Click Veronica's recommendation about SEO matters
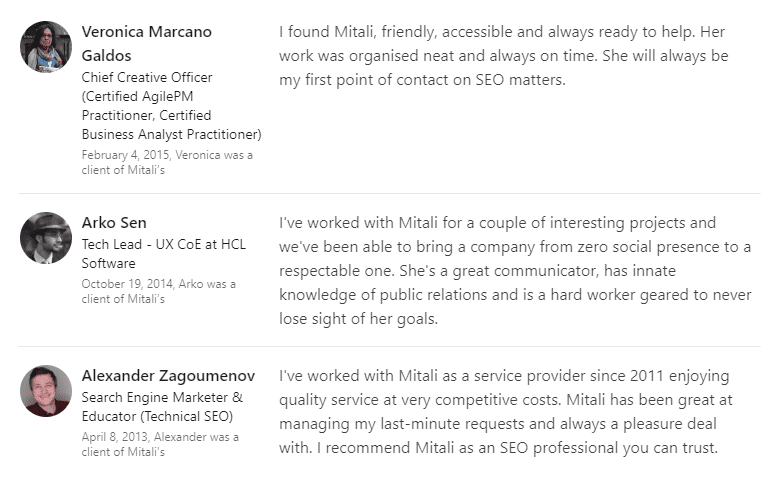Viewport: 780px width, 480px height. [503, 56]
